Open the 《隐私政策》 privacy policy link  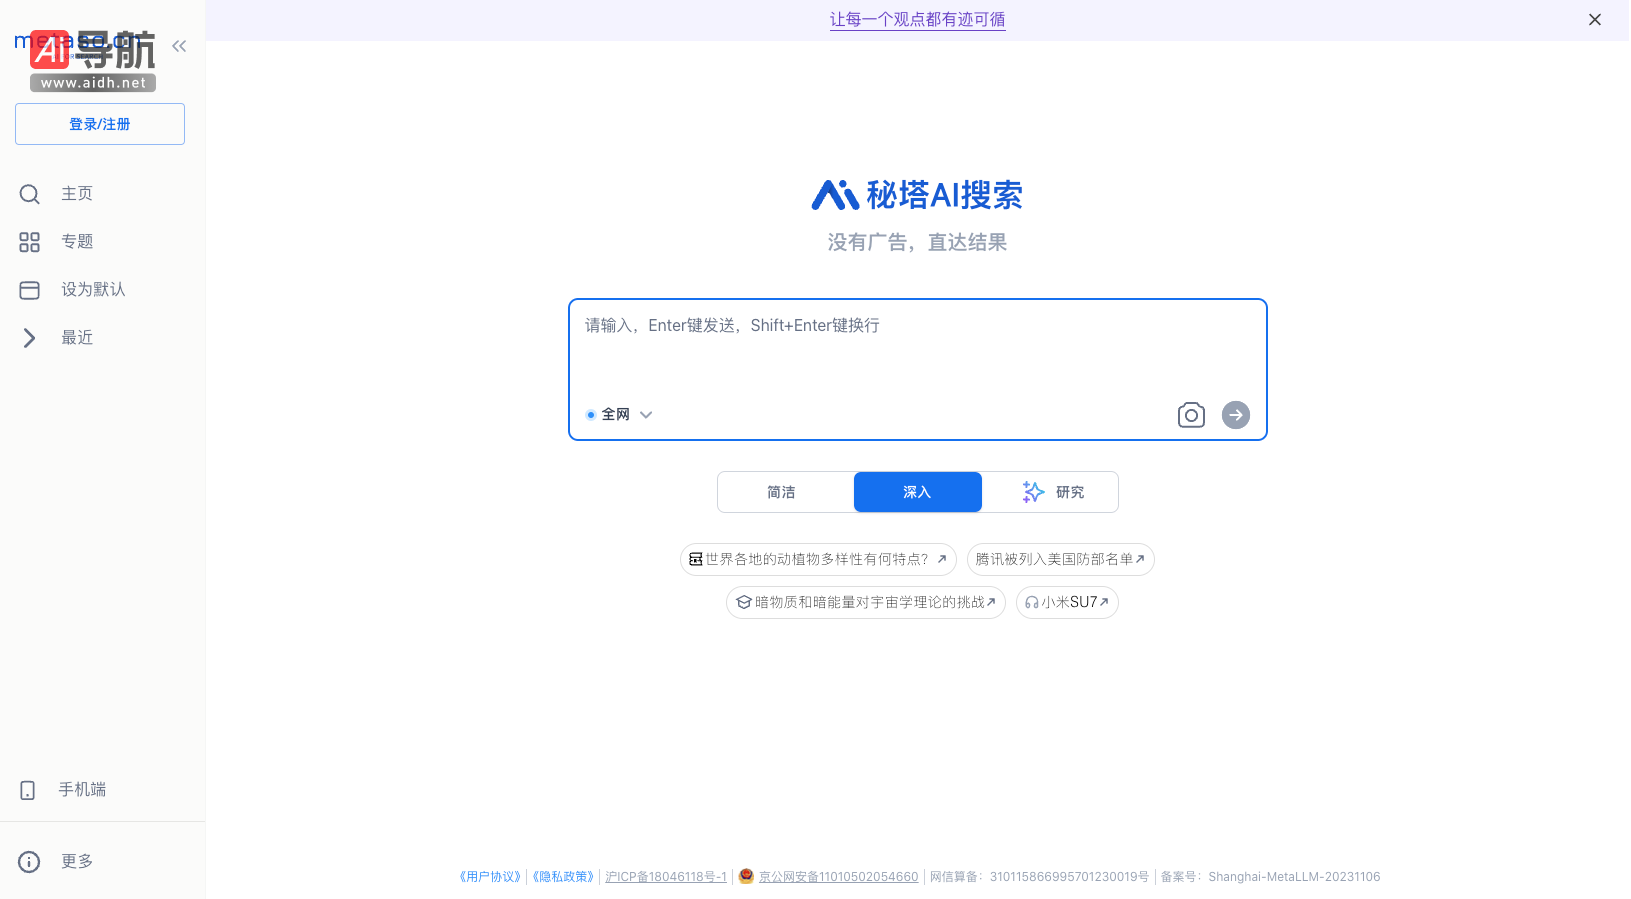click(563, 877)
